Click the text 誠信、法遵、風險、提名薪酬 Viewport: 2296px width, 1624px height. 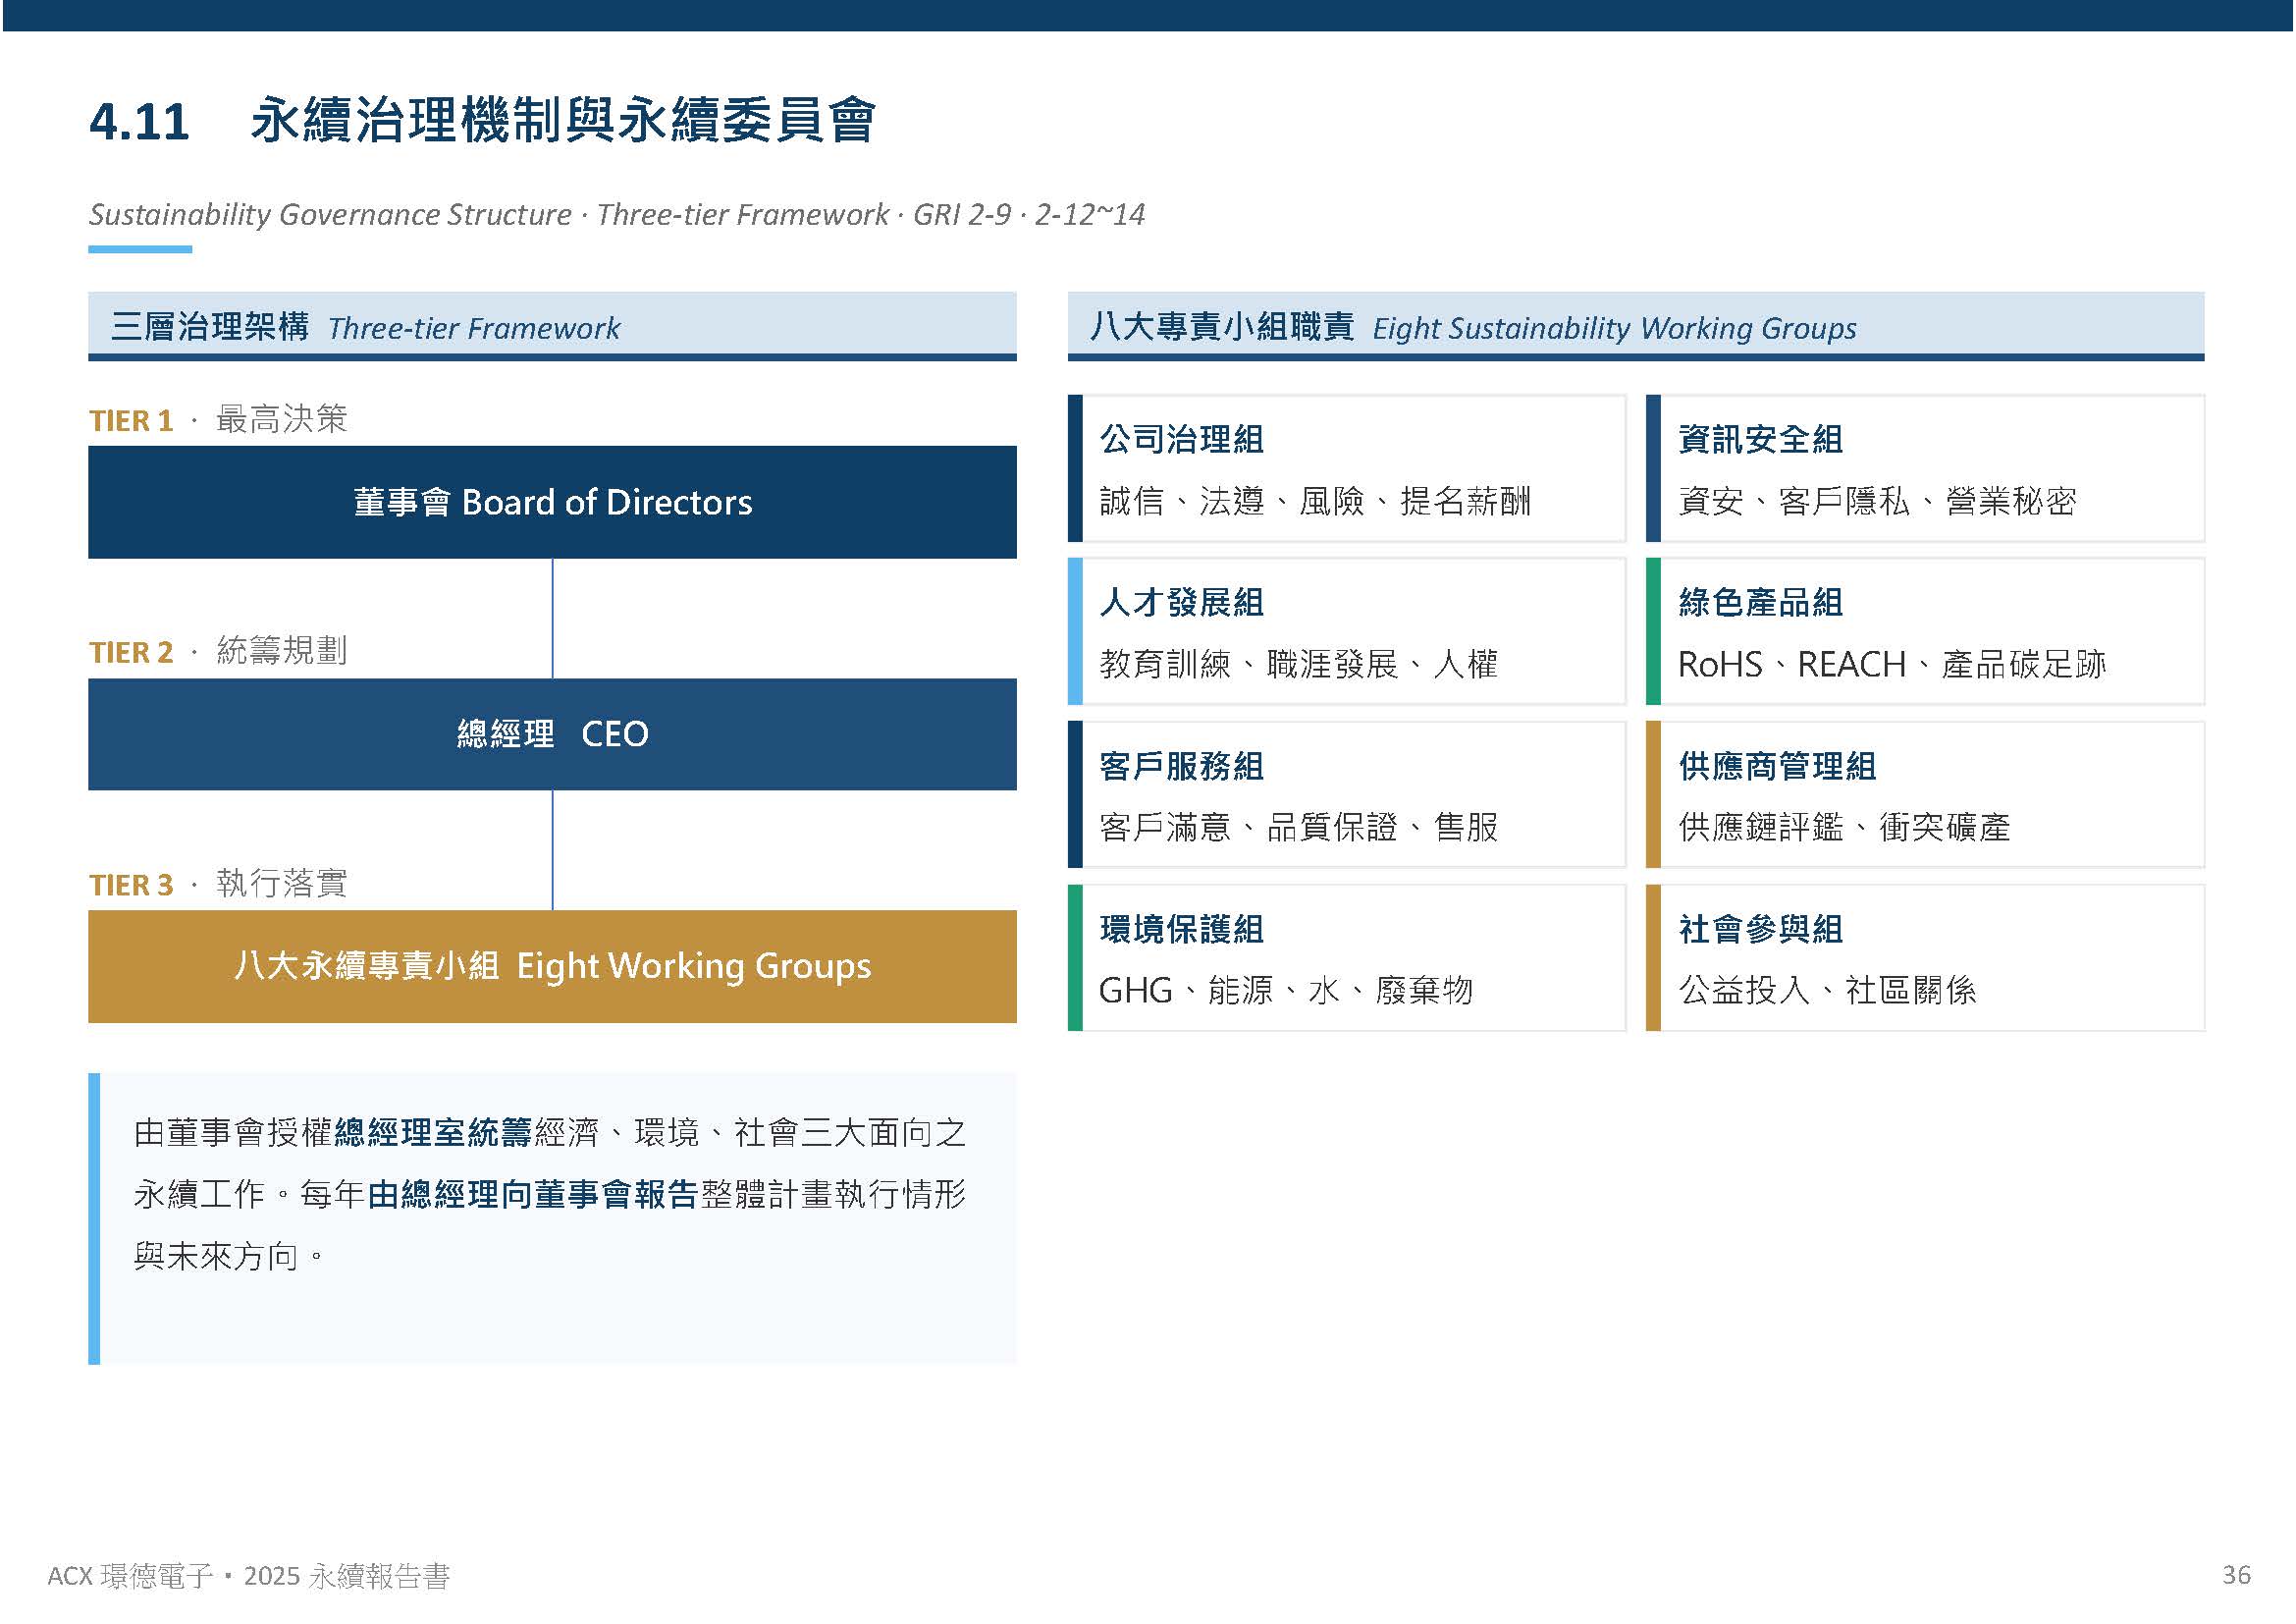(1315, 500)
